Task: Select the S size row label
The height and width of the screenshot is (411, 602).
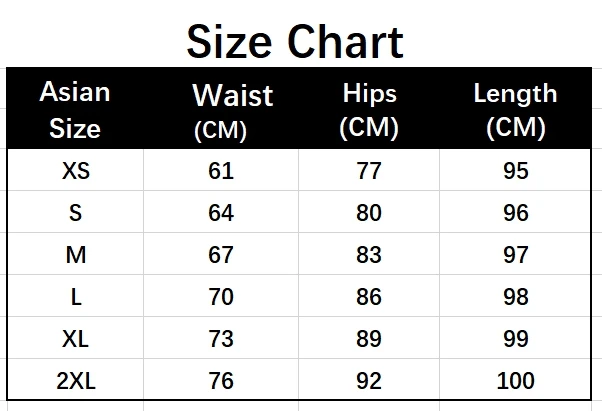Action: click(x=75, y=212)
